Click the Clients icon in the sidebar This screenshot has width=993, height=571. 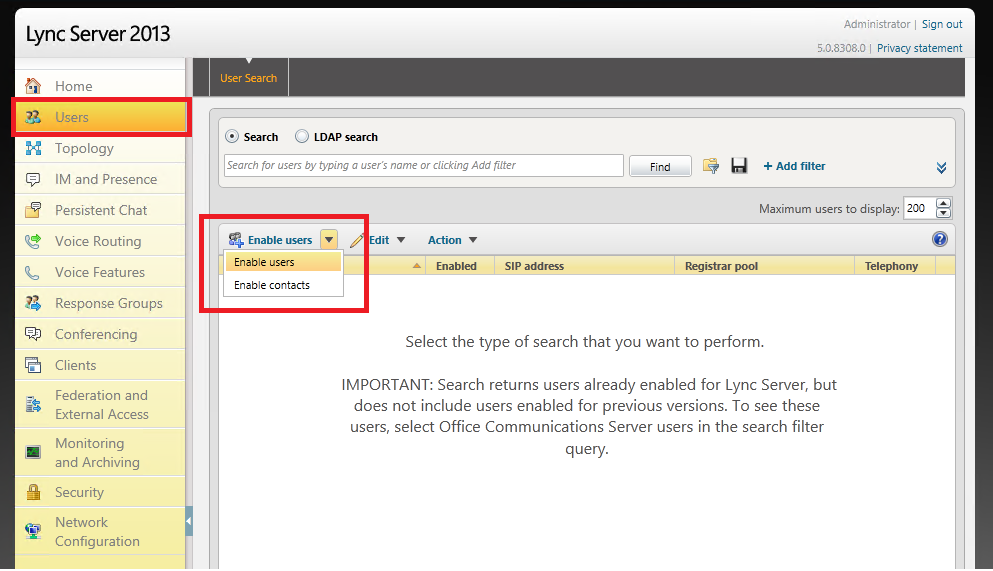pos(33,365)
